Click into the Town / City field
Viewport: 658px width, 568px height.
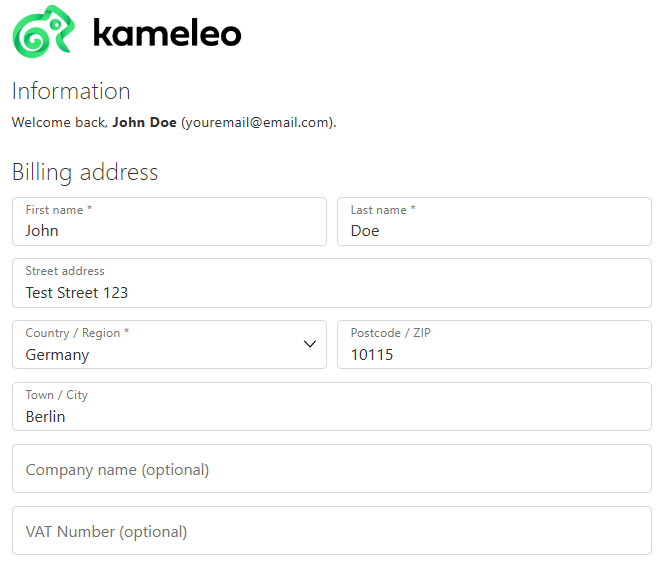tap(332, 406)
